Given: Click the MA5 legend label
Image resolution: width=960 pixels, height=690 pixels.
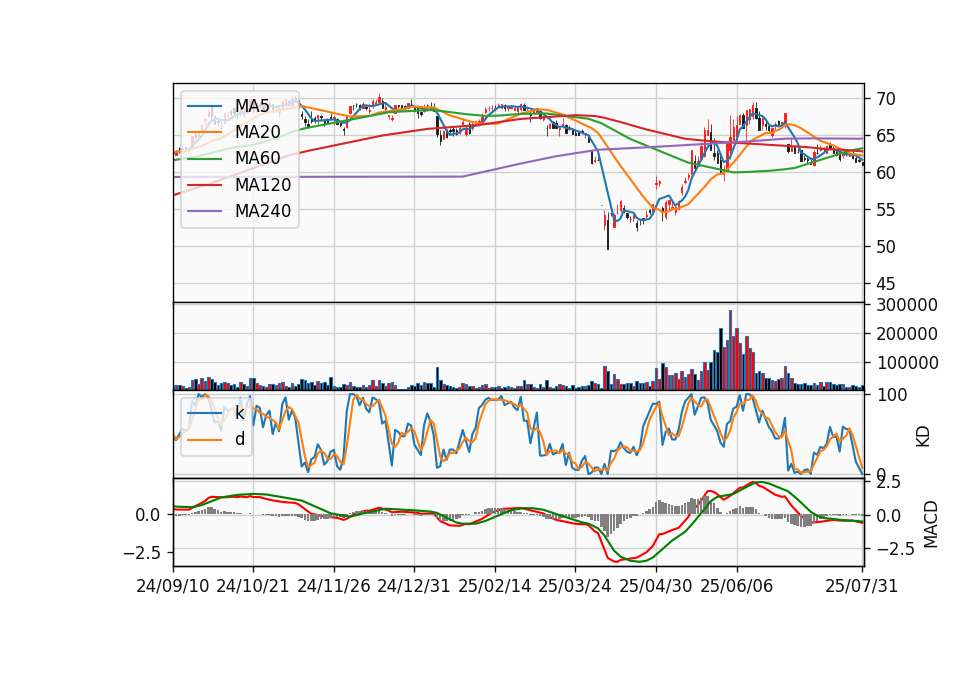Looking at the screenshot, I should click(252, 105).
